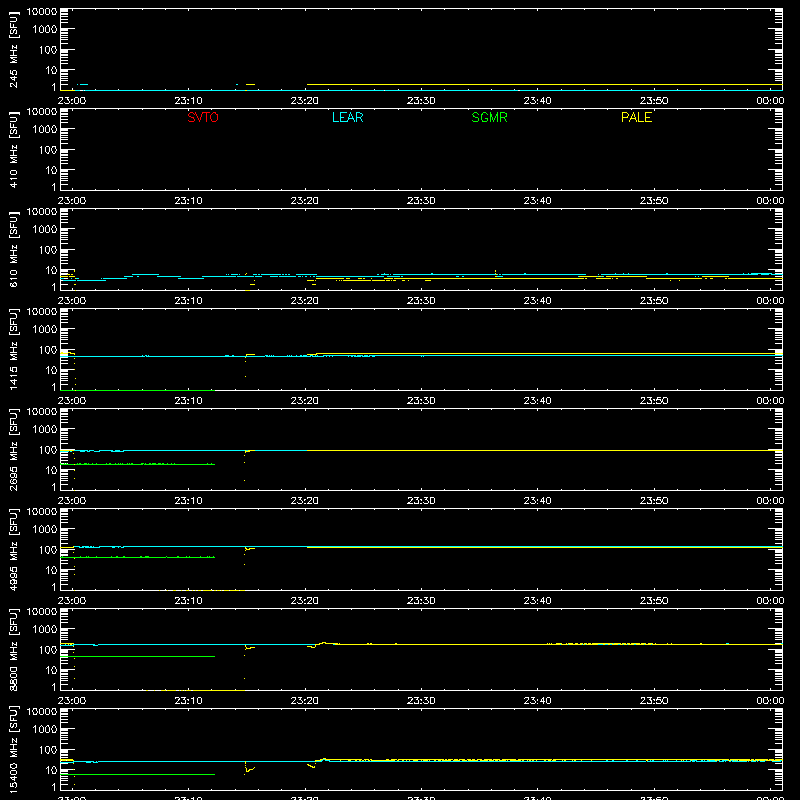
Task: Click the 23:30 tick of the 1415 MHz panel
Action: (421, 401)
